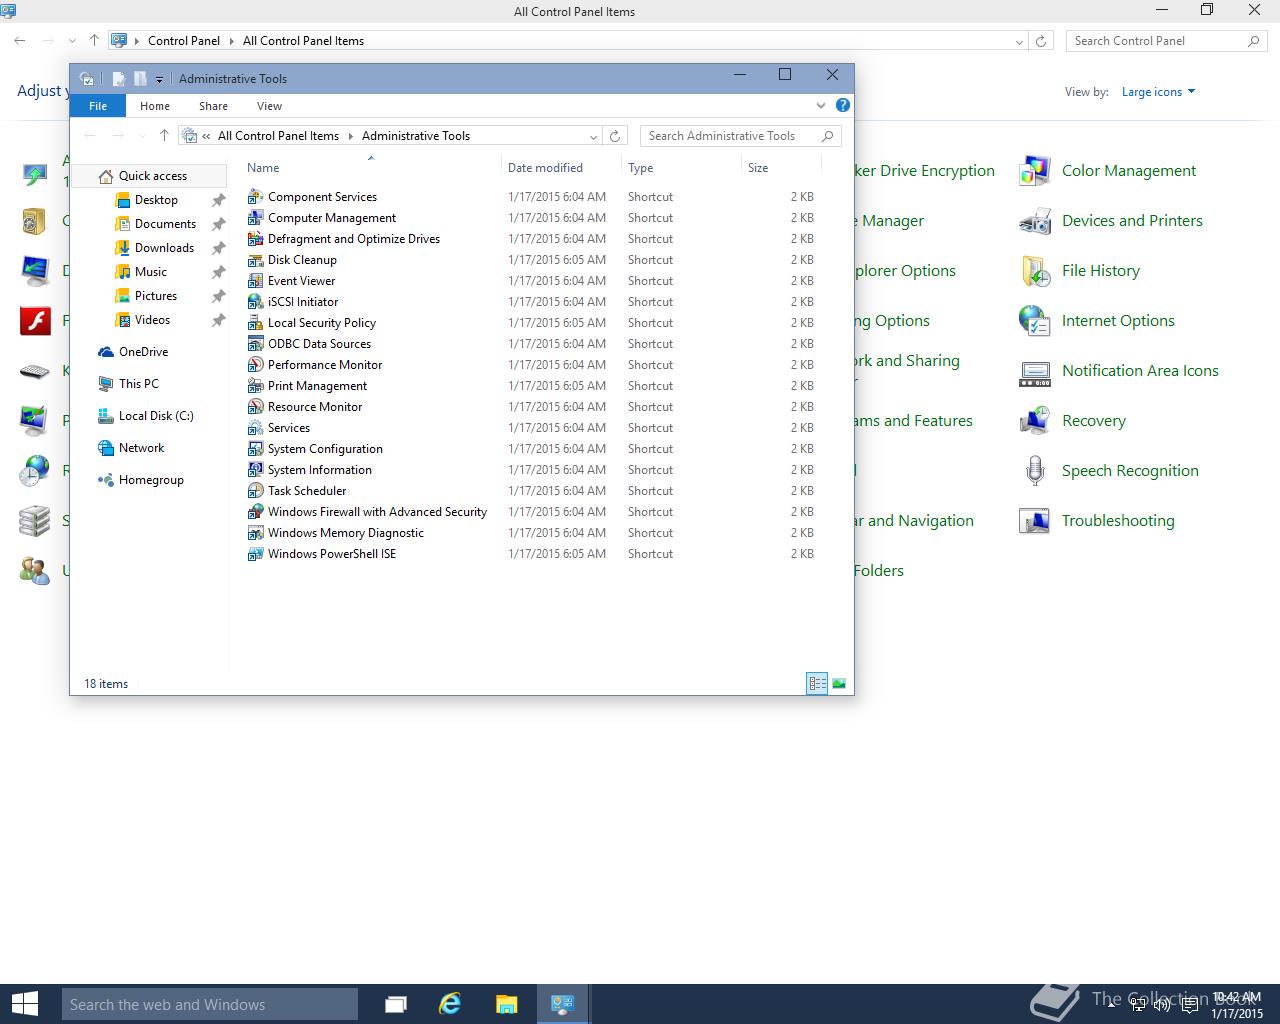Open the Share ribbon tab
This screenshot has height=1024, width=1280.
(x=213, y=106)
